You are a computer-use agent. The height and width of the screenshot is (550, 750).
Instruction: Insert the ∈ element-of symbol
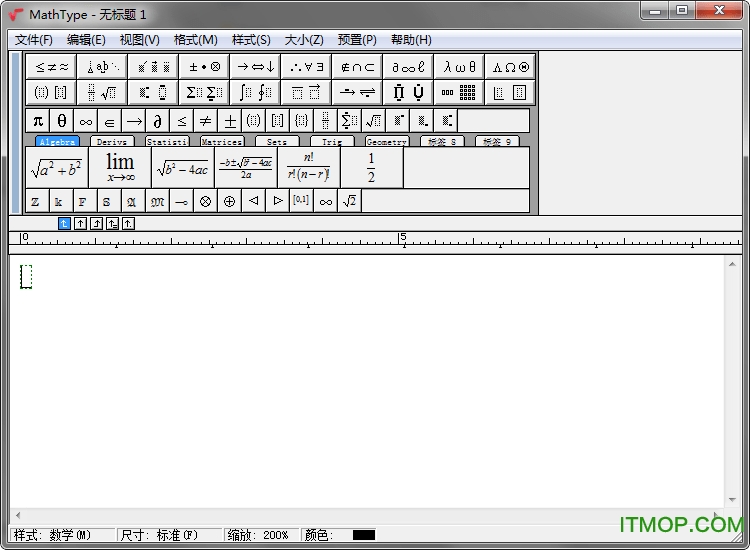click(x=110, y=121)
